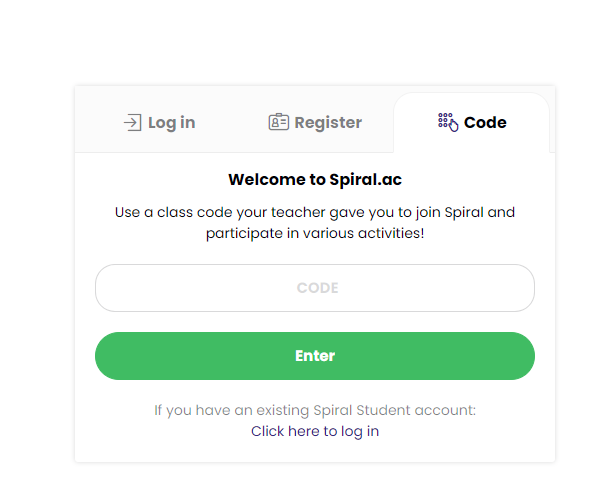Click the Code keypad icon
The image size is (609, 501).
coord(448,122)
